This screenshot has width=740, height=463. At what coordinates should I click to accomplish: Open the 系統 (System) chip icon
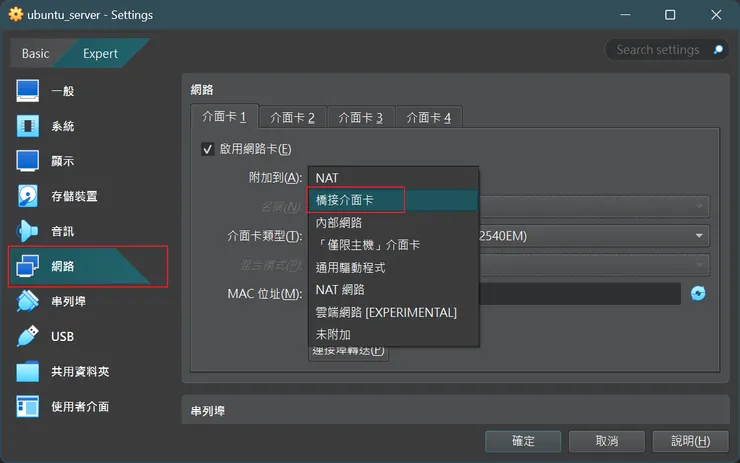(x=27, y=126)
